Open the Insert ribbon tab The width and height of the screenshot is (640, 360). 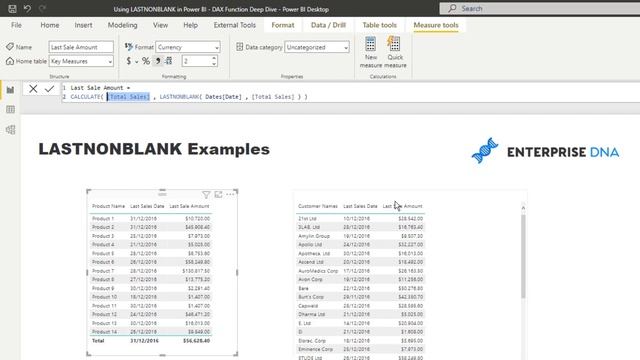coord(83,25)
